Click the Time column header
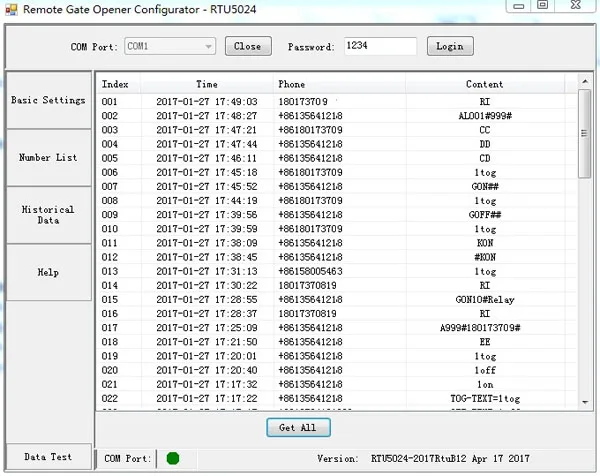The width and height of the screenshot is (600, 476). [207, 84]
